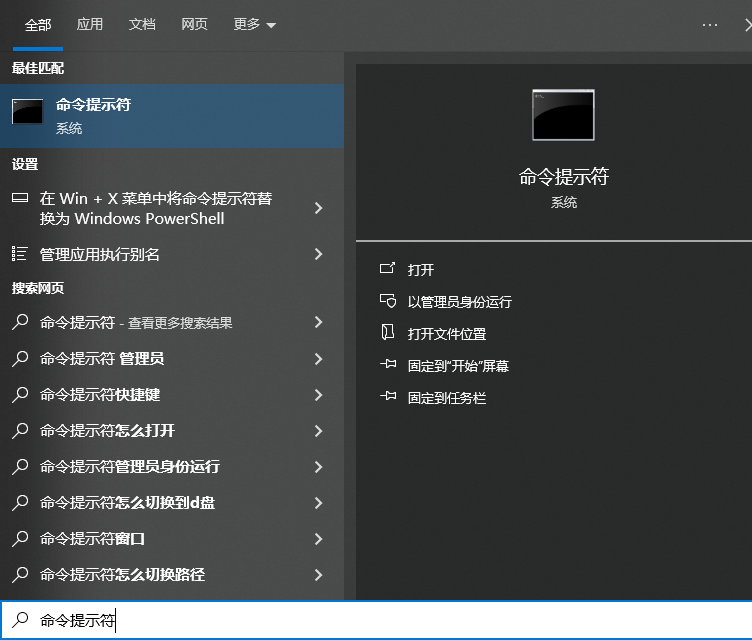Select web suggestion 命令提示符 管理员

(172, 358)
